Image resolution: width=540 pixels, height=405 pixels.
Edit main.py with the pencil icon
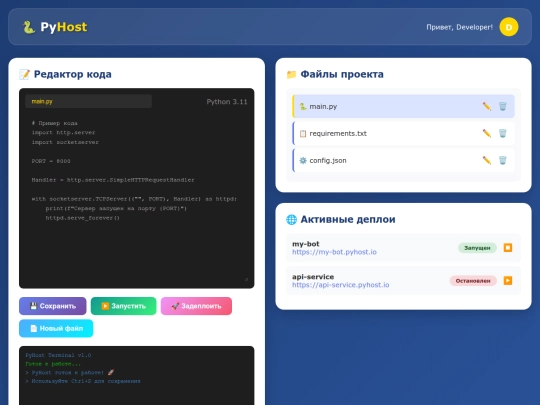(x=487, y=106)
